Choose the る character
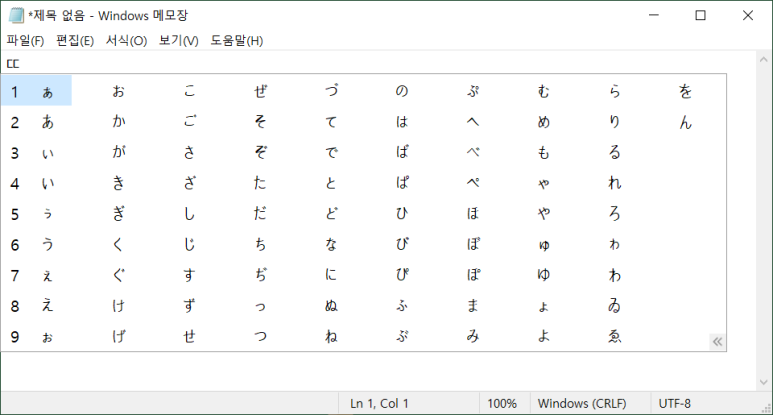This screenshot has width=773, height=415. tap(615, 152)
